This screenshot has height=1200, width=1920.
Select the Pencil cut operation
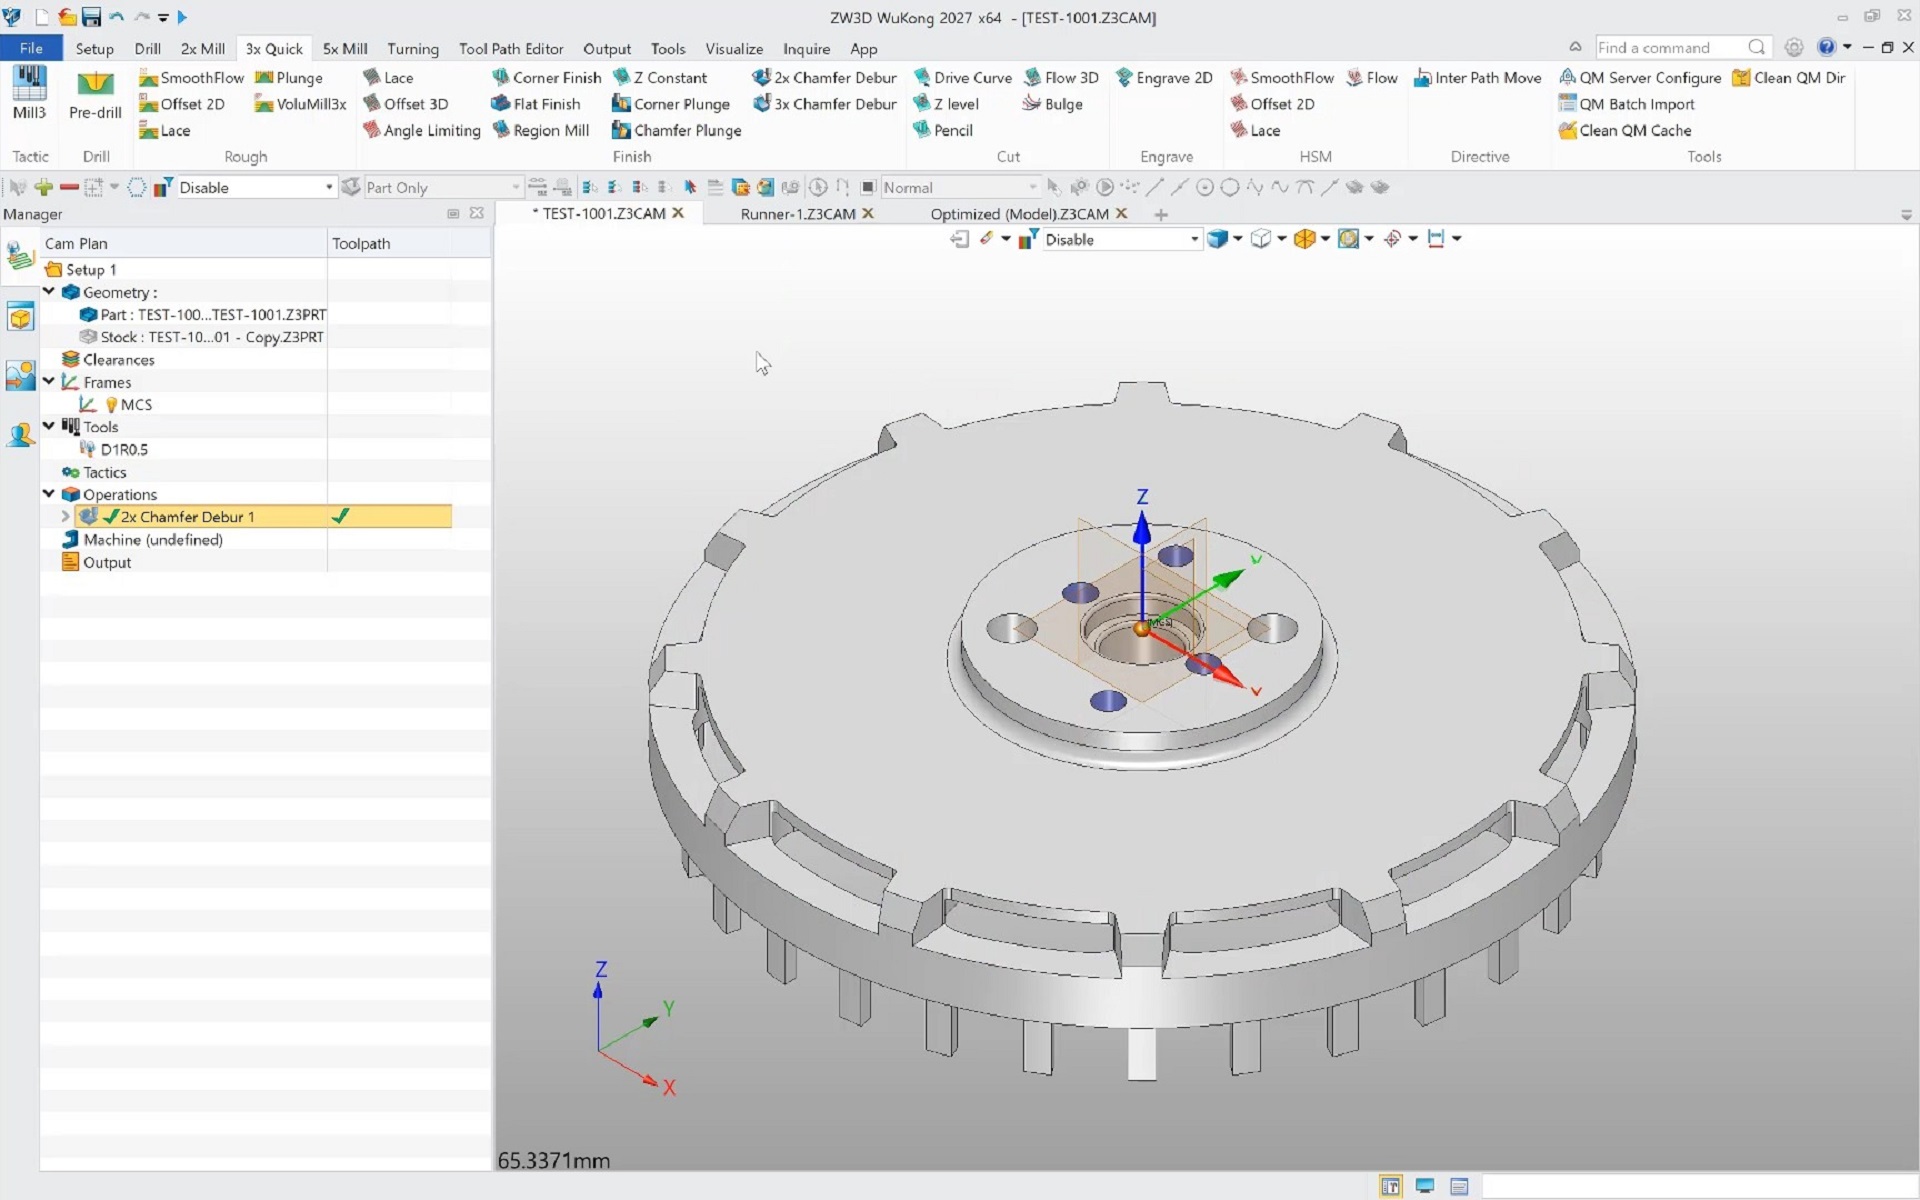(x=943, y=130)
